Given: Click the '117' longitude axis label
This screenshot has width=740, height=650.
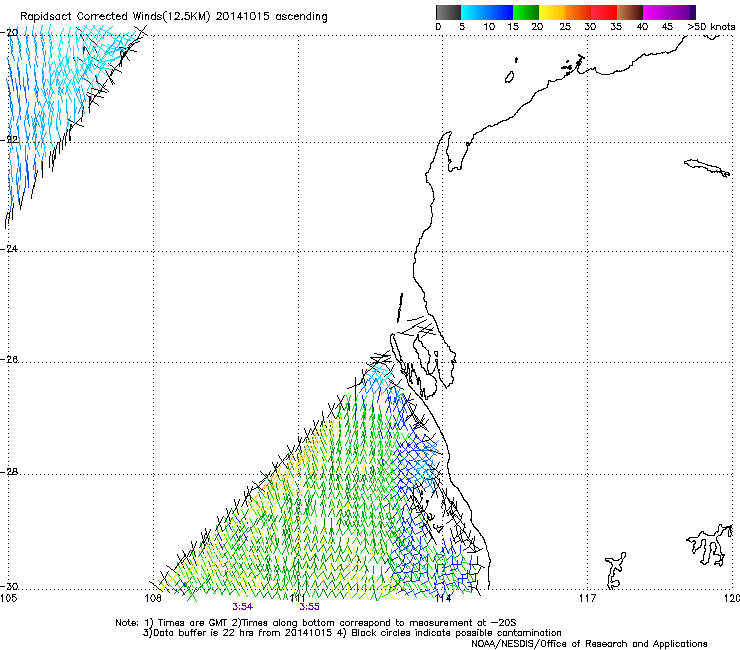Looking at the screenshot, I should pos(588,598).
